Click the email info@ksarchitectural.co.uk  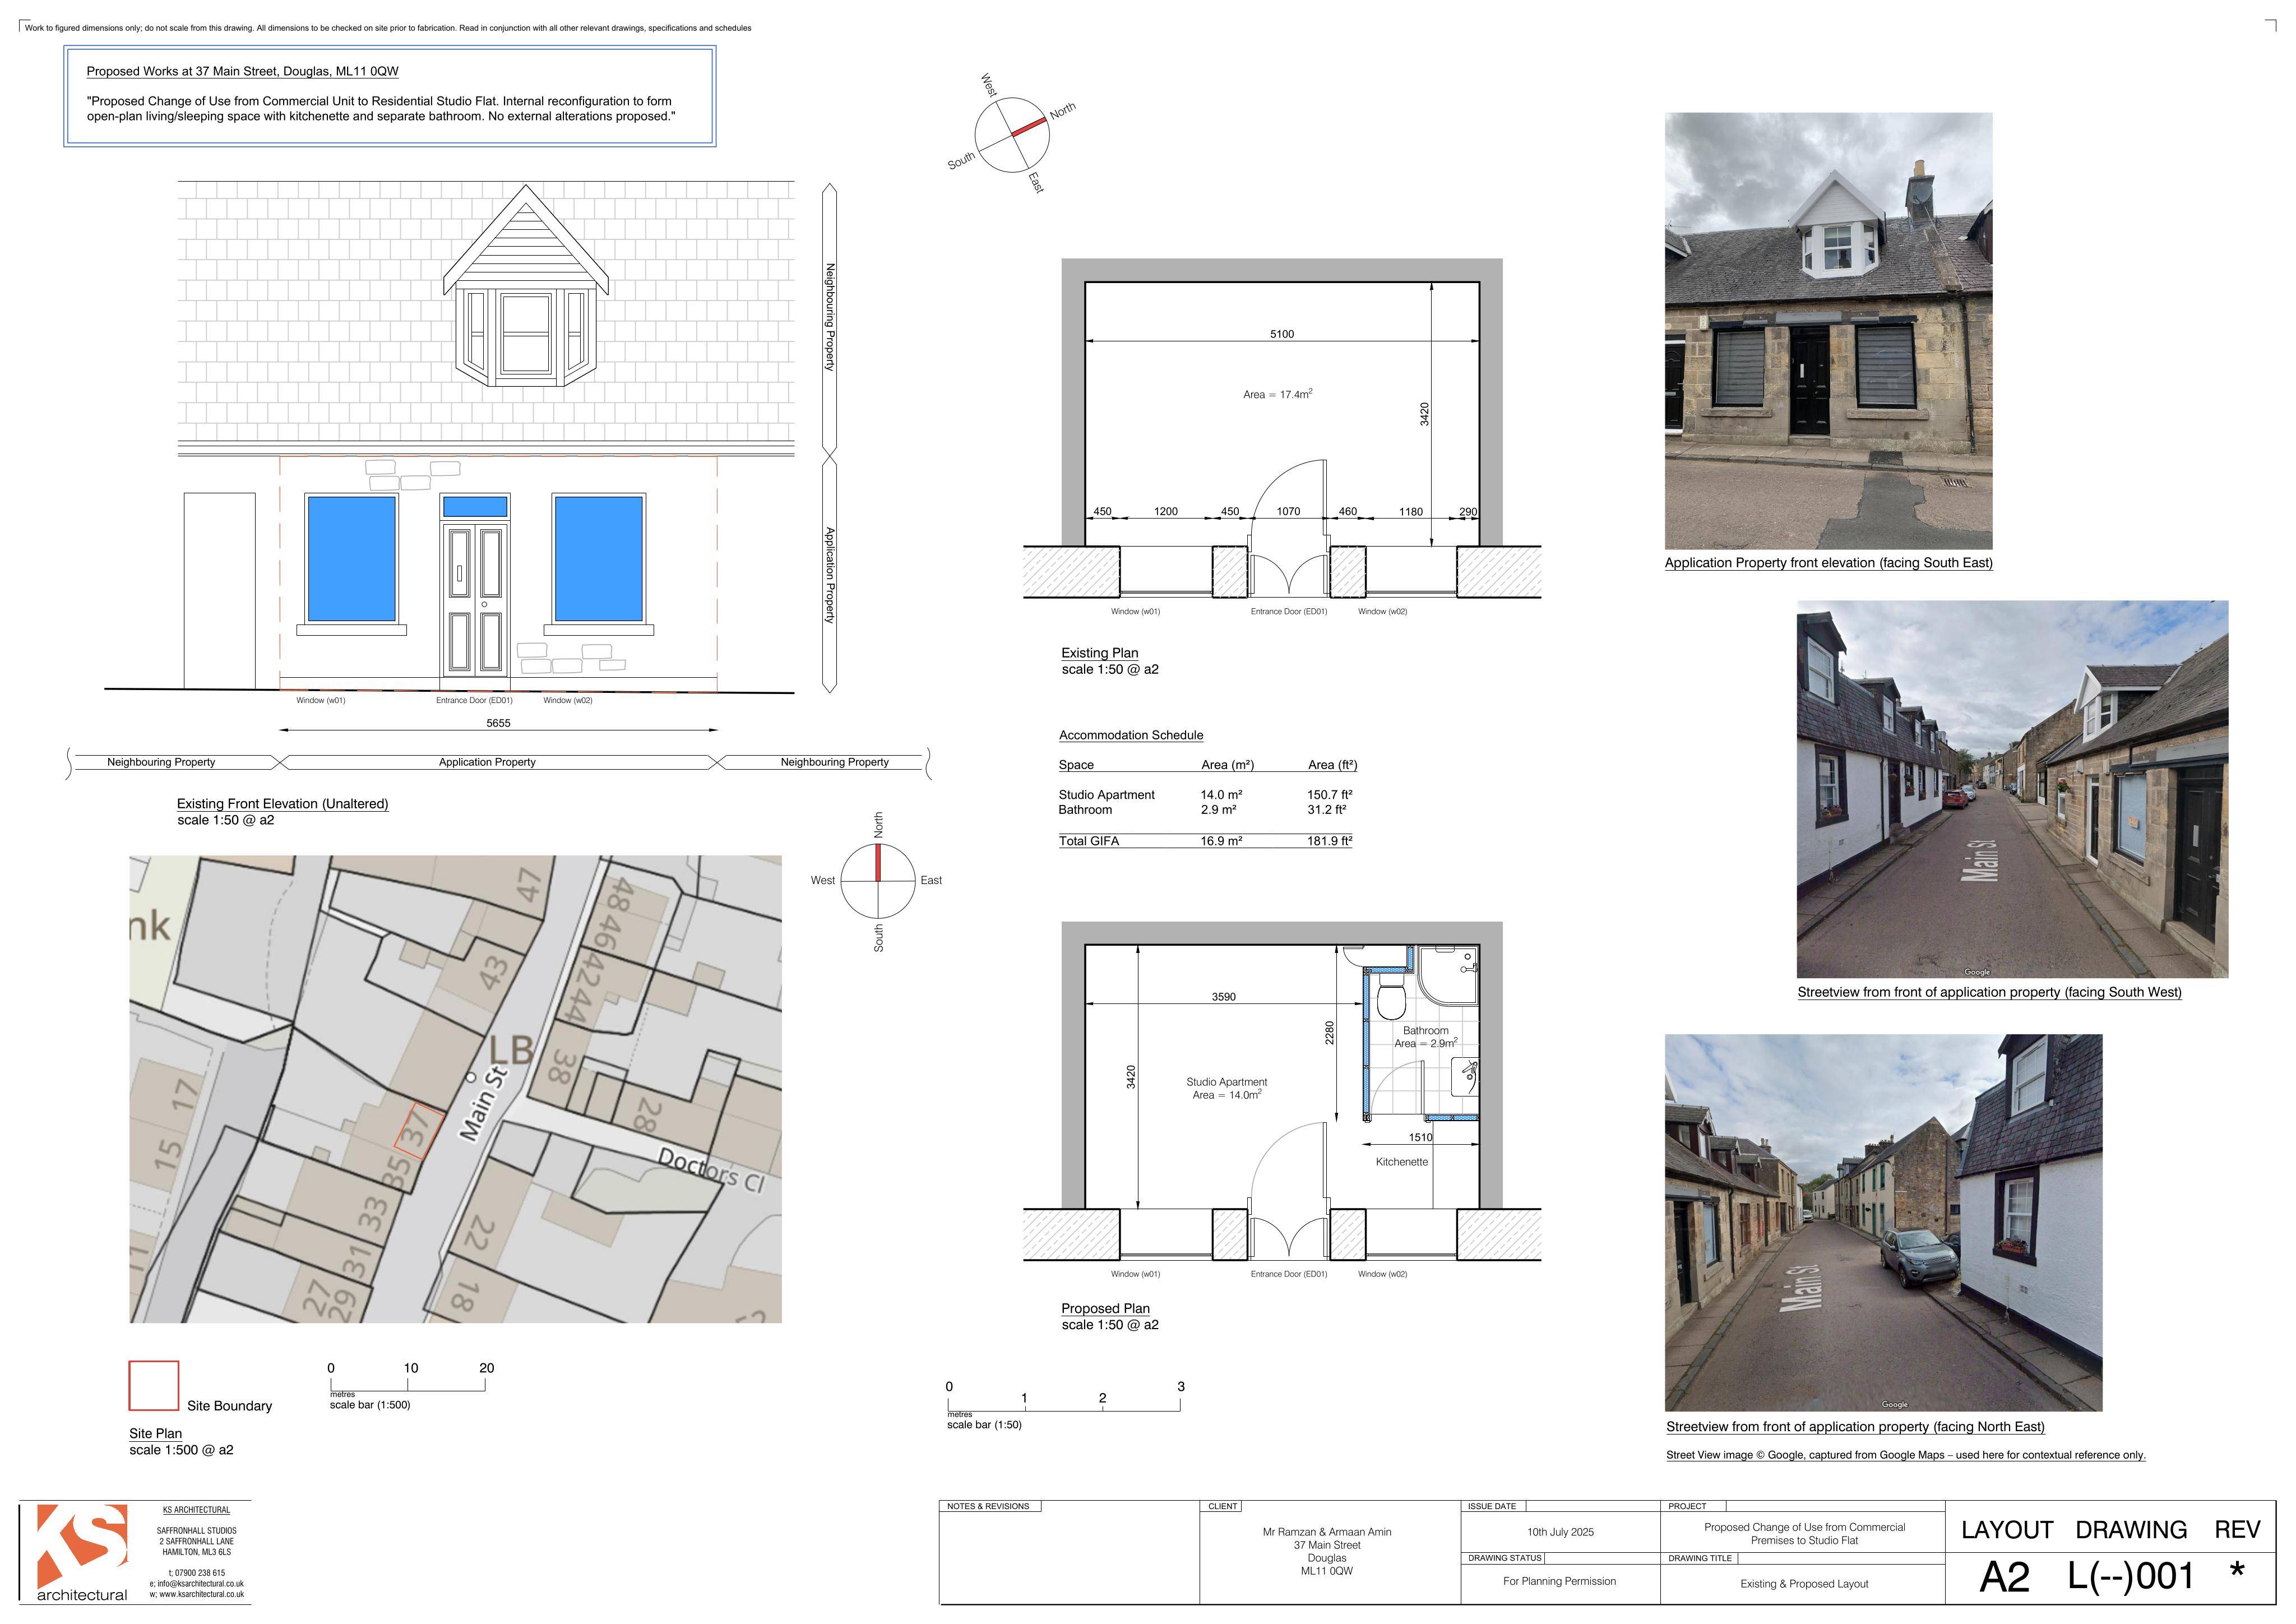tap(197, 1584)
